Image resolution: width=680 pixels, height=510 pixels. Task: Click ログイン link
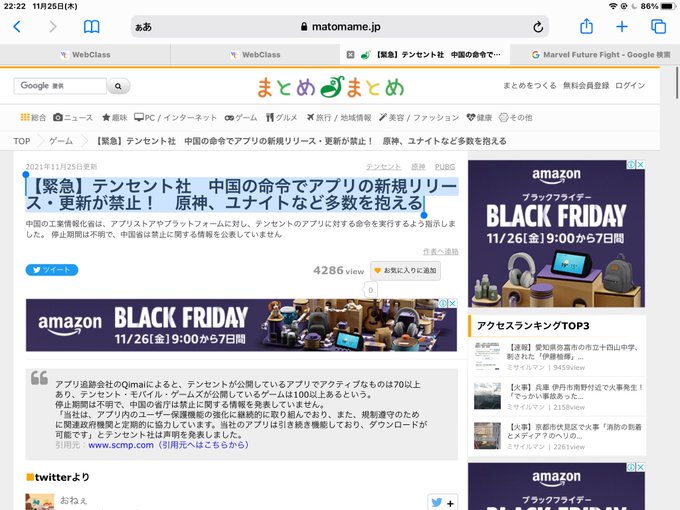coord(630,85)
